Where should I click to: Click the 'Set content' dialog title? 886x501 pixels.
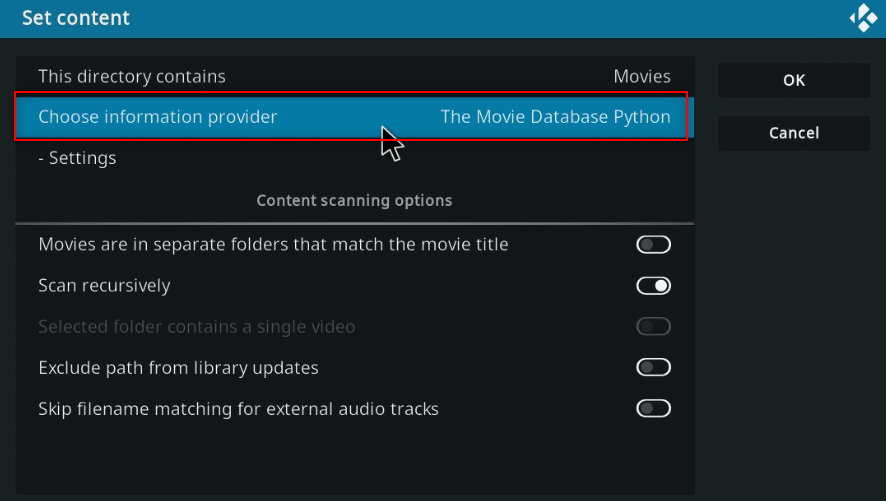click(x=76, y=18)
